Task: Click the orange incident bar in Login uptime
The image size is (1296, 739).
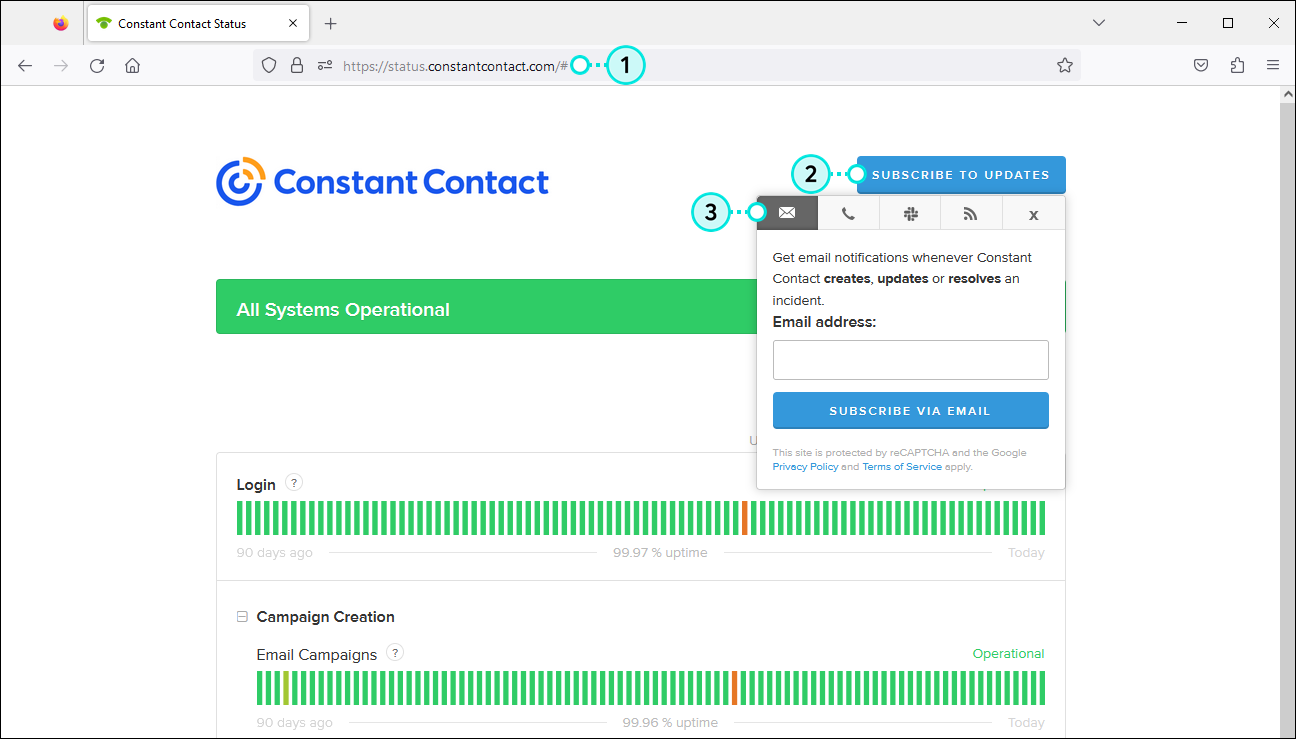Action: coord(744,518)
